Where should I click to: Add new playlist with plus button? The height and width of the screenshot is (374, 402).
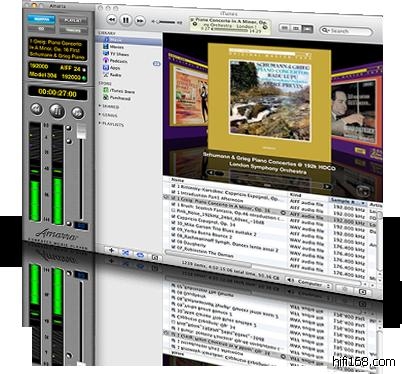(x=111, y=251)
